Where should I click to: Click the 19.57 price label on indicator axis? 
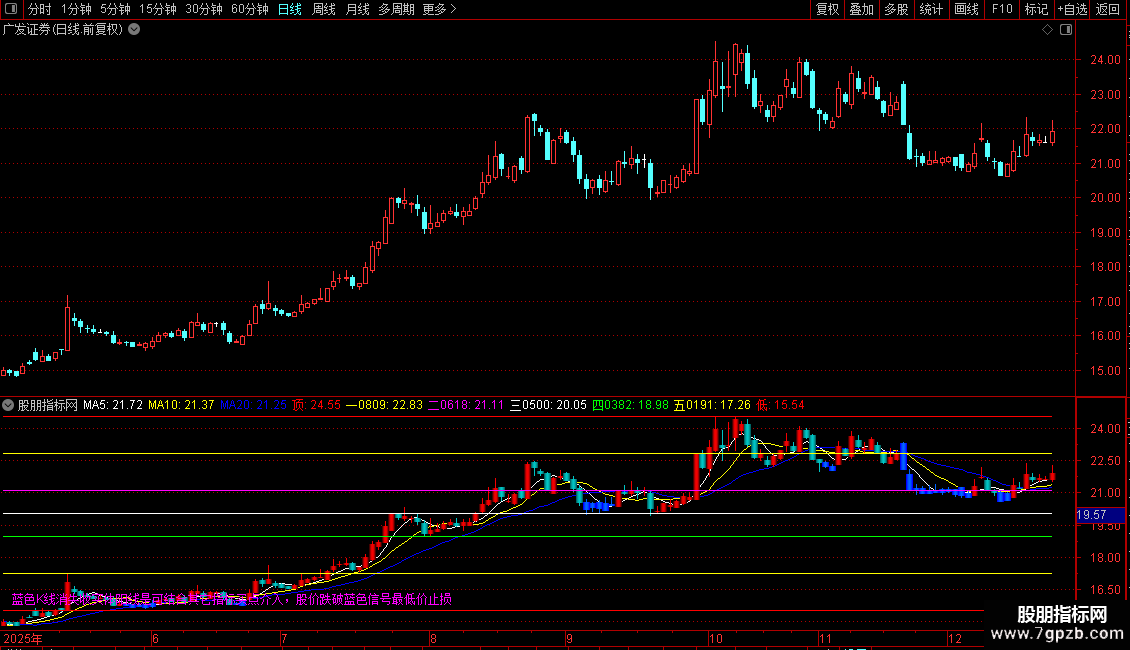1092,515
